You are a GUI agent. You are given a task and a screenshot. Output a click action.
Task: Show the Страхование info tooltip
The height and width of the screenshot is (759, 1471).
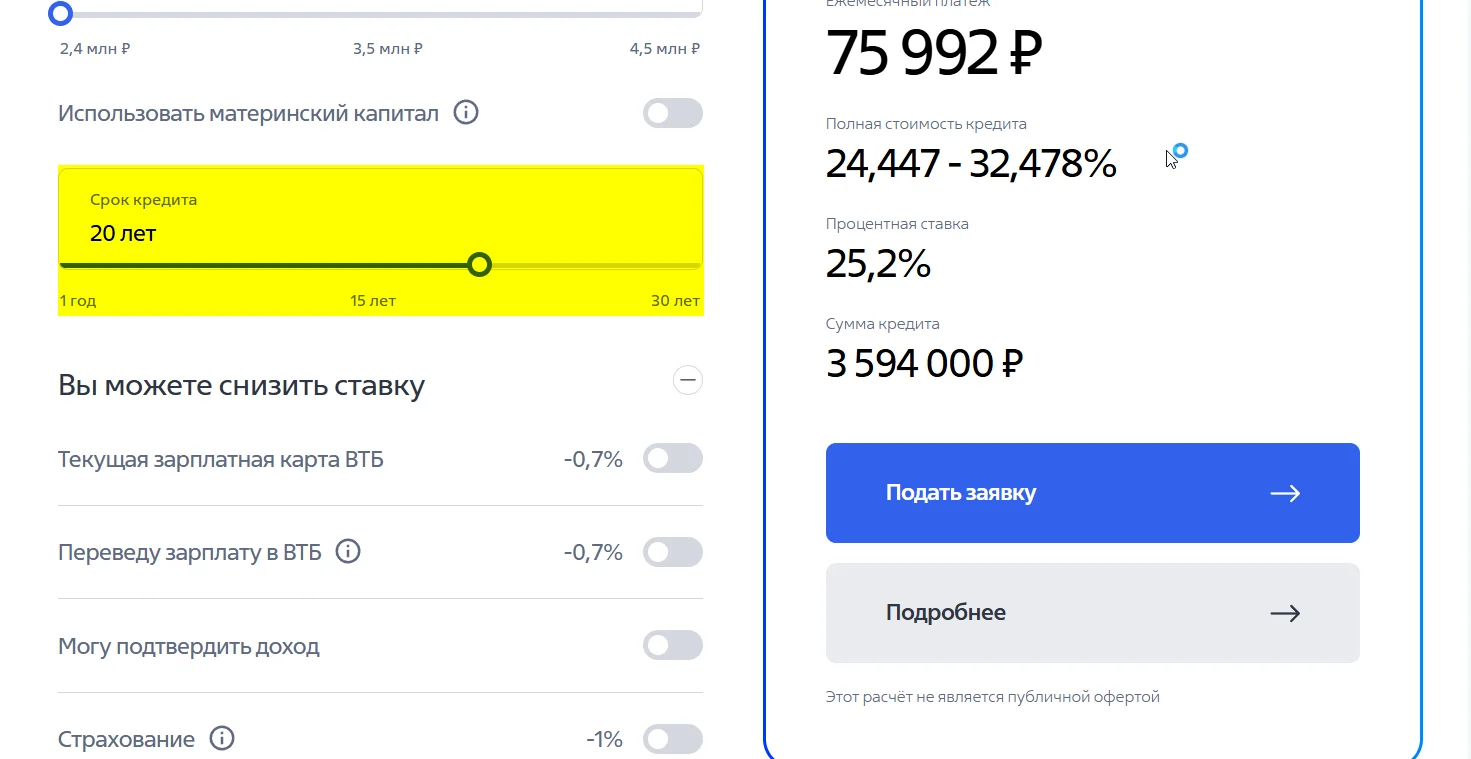pos(222,739)
